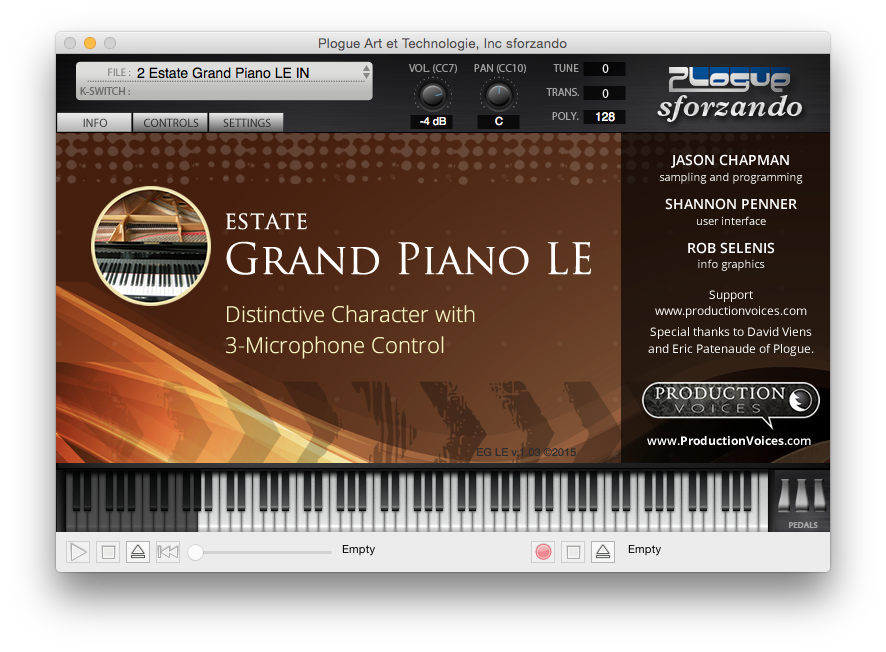
Task: Click the round piano thumbnail image
Action: [x=151, y=246]
